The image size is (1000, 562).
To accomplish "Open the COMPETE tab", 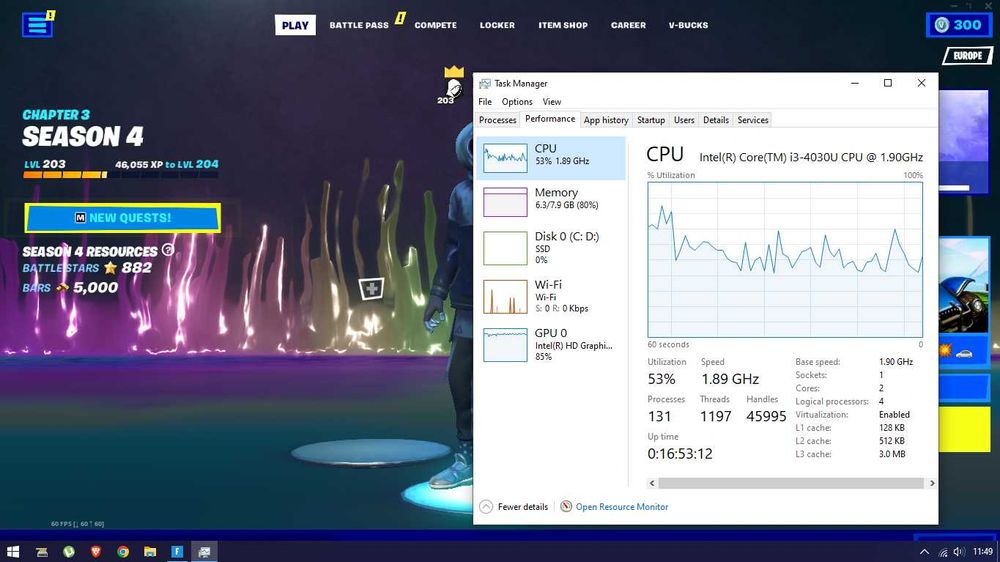I will 436,26.
